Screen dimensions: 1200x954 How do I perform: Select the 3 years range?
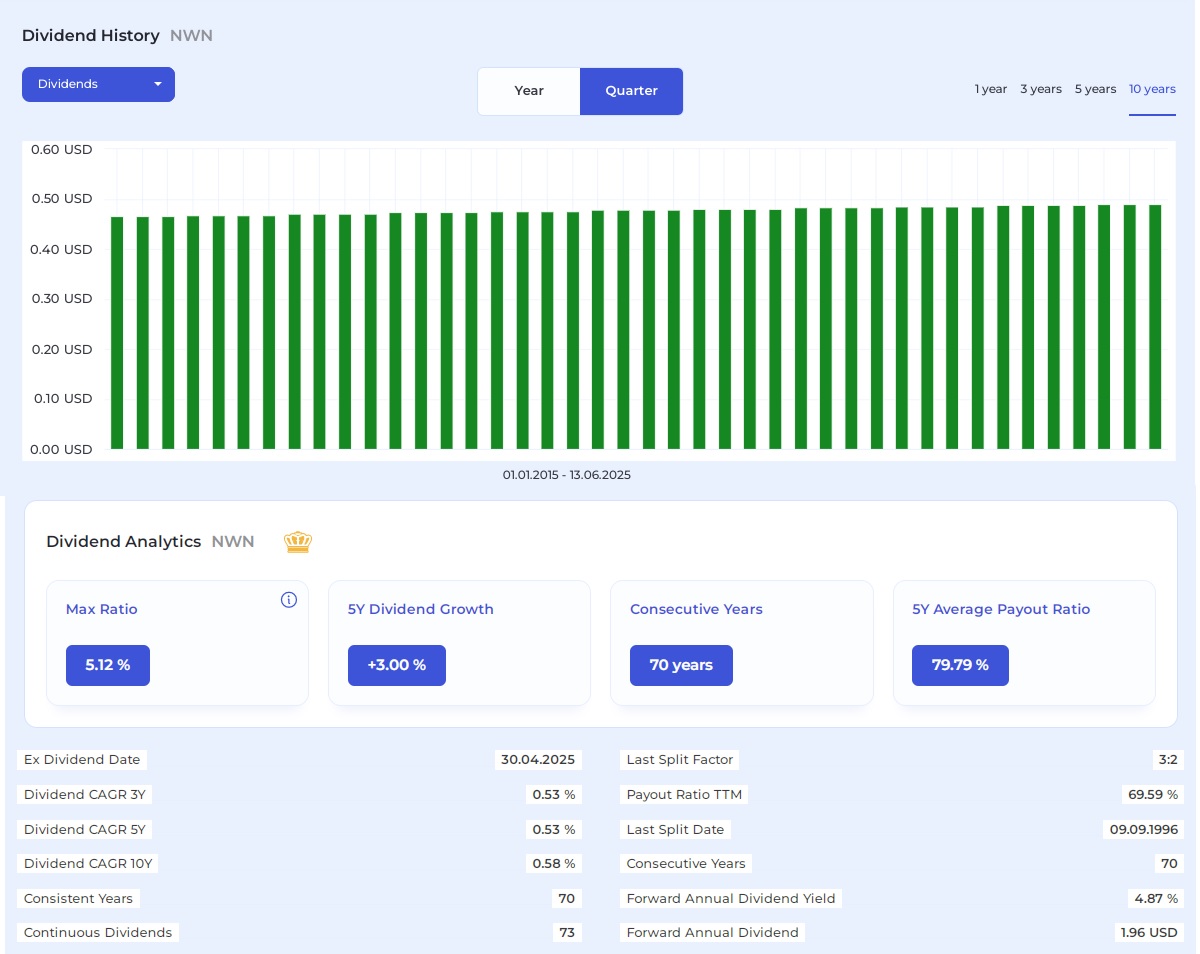pos(1041,89)
